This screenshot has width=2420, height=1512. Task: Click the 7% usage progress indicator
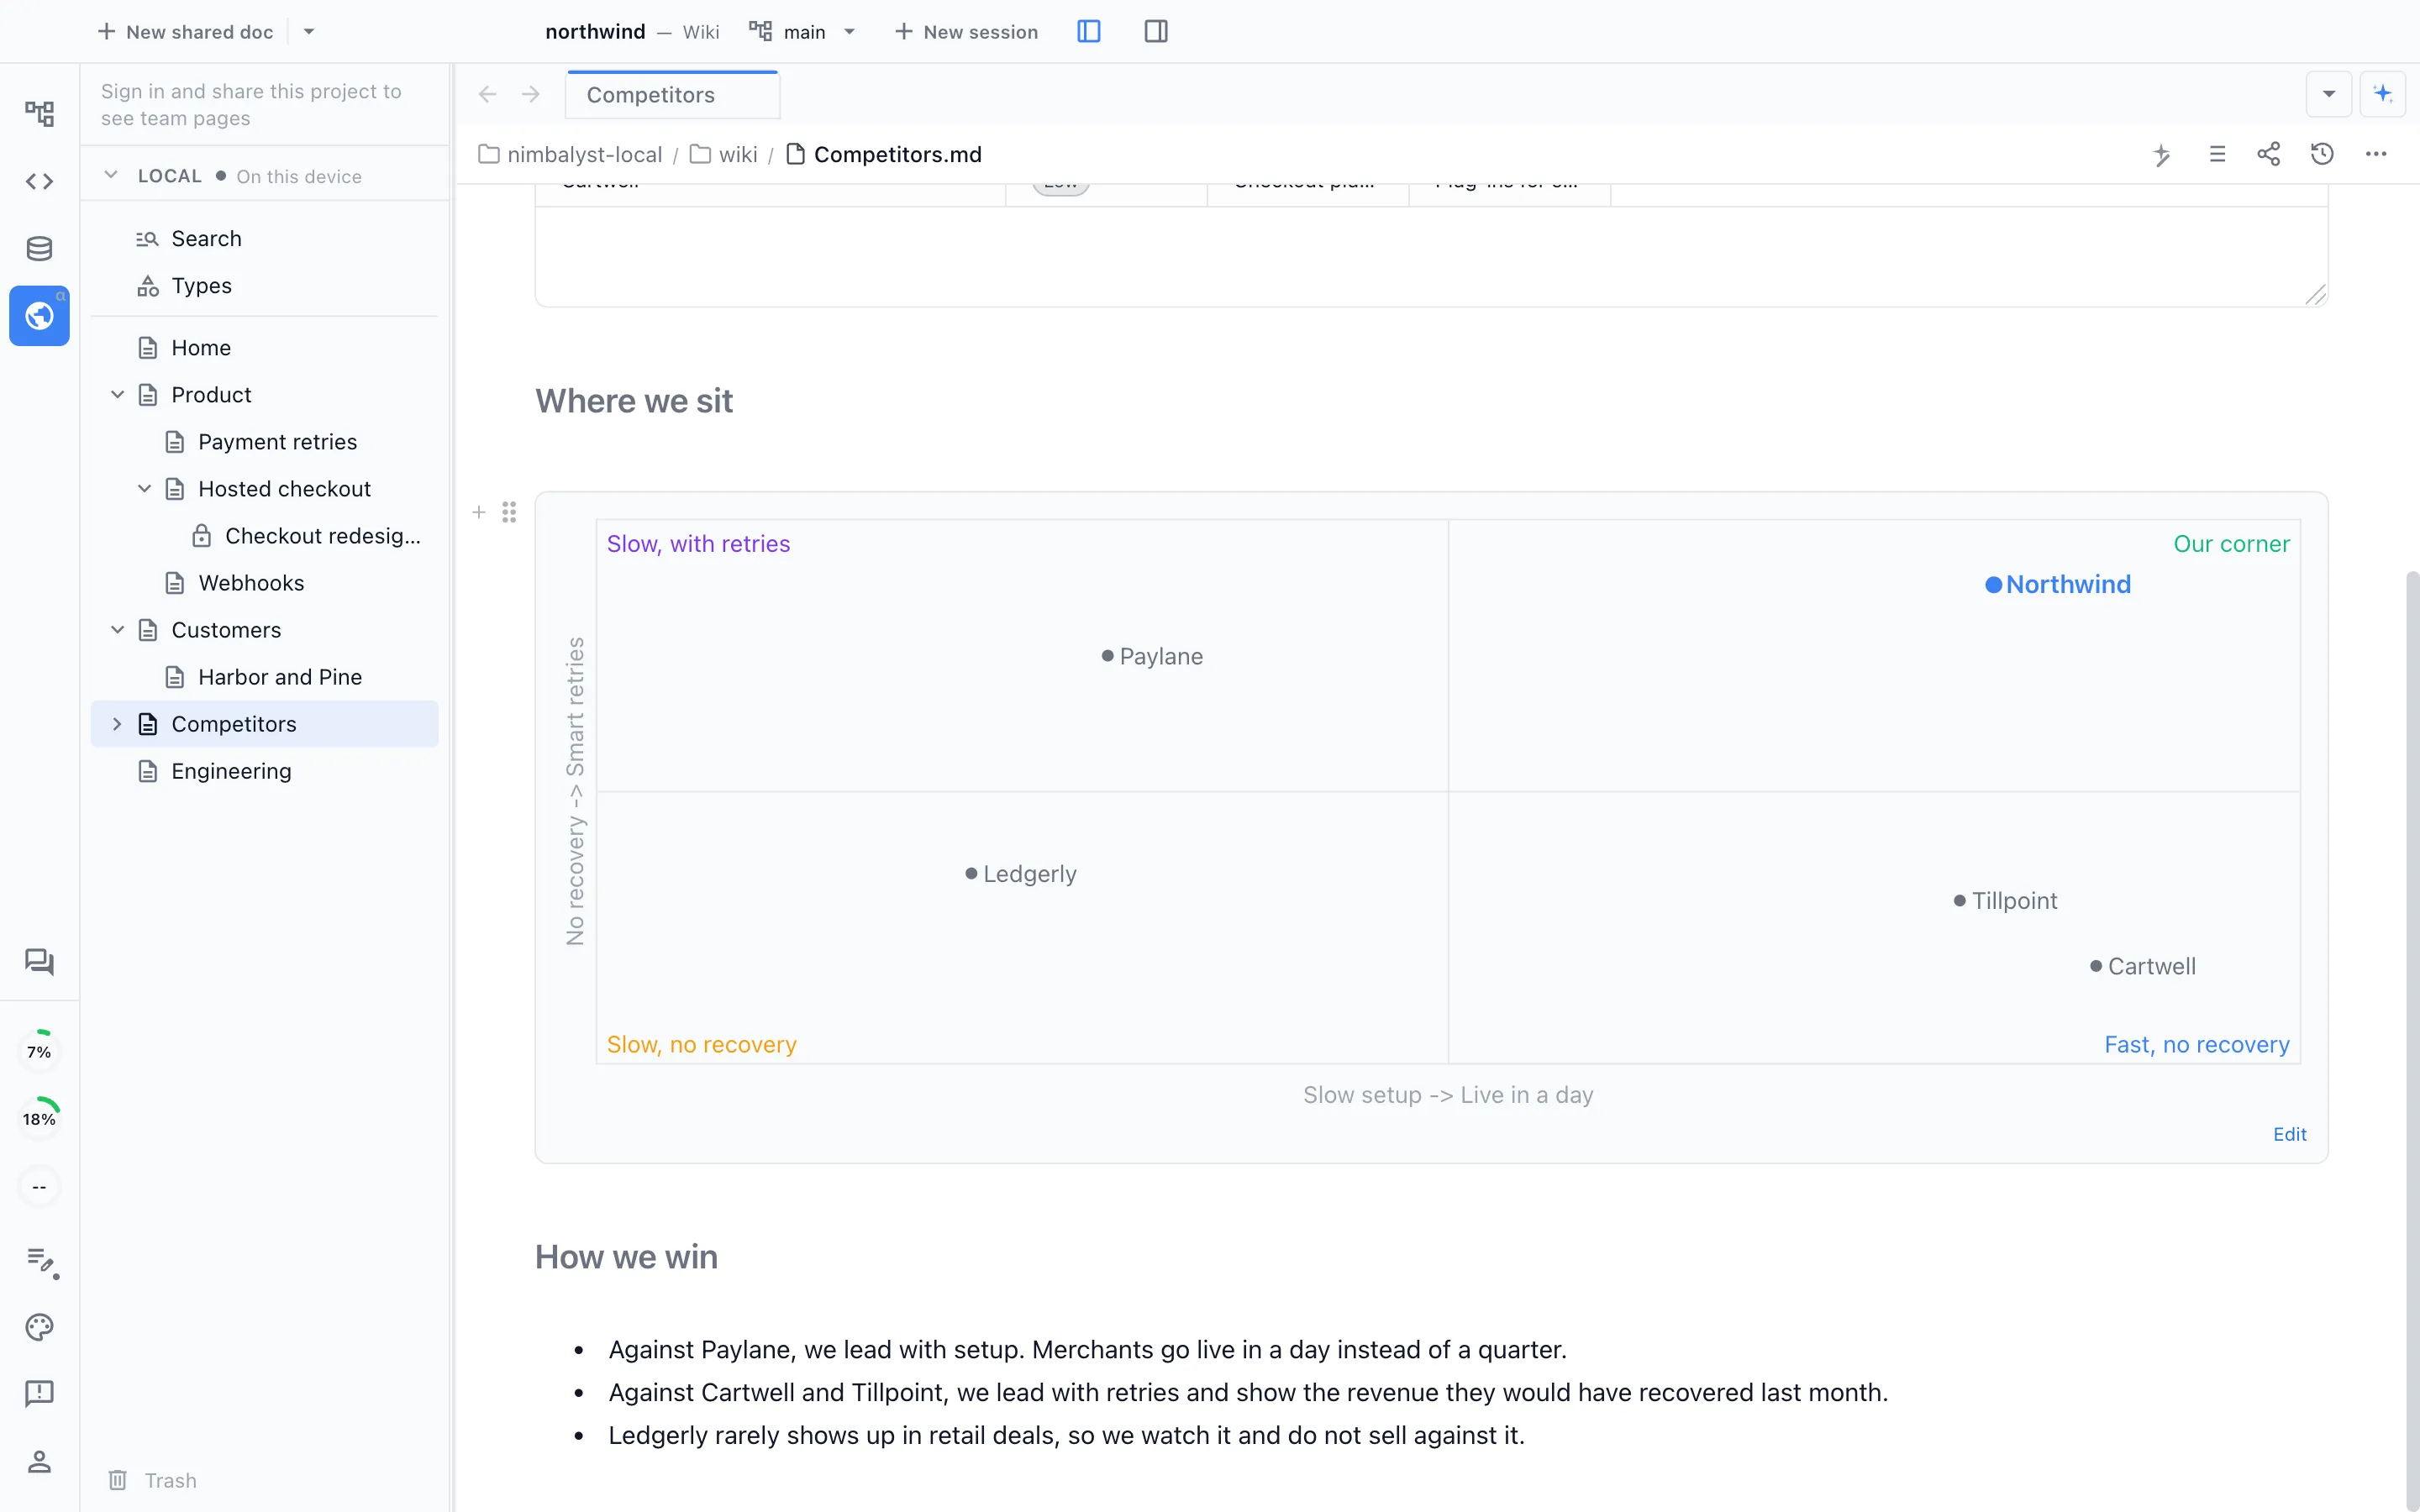coord(39,1051)
